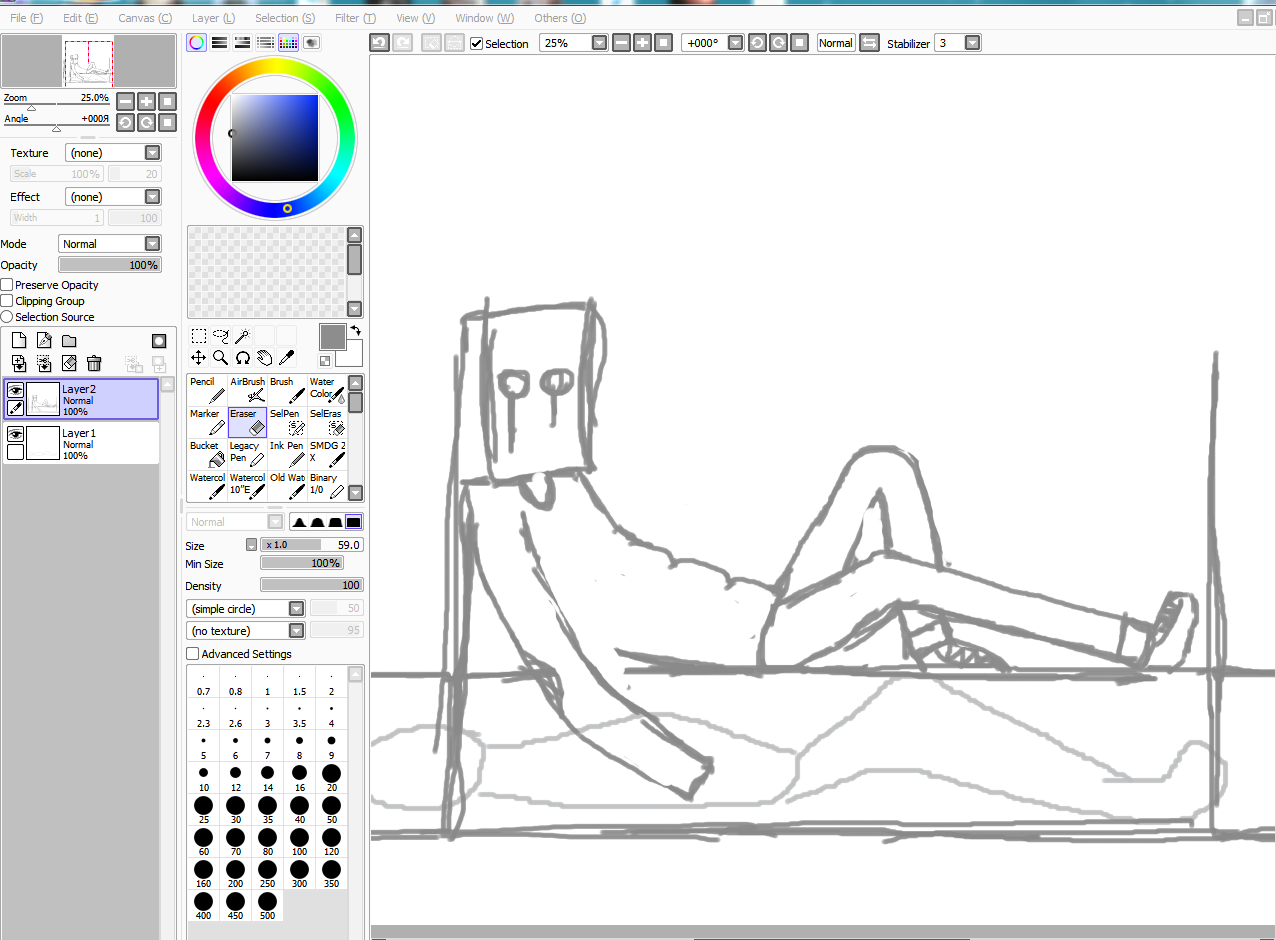Viewport: 1276px width, 940px height.
Task: Open the canvas zoom percentage dropdown
Action: (599, 43)
